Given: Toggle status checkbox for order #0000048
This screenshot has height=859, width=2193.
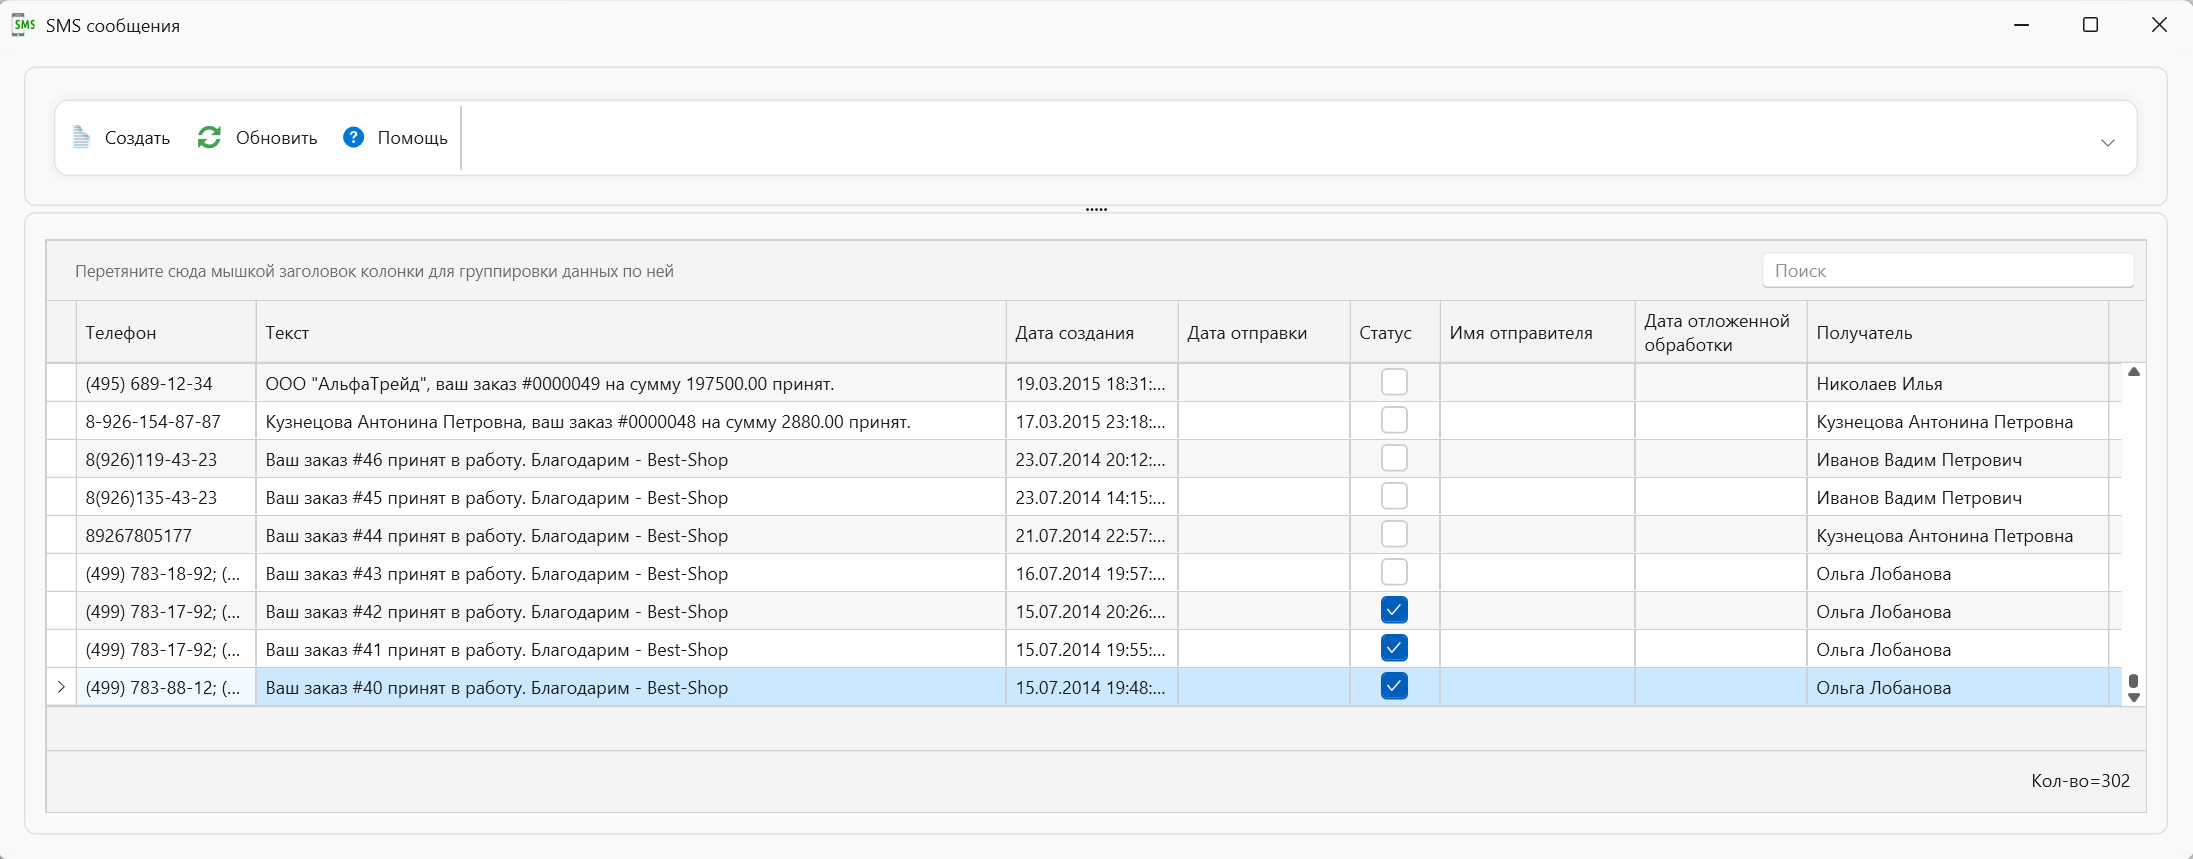Looking at the screenshot, I should tap(1394, 420).
